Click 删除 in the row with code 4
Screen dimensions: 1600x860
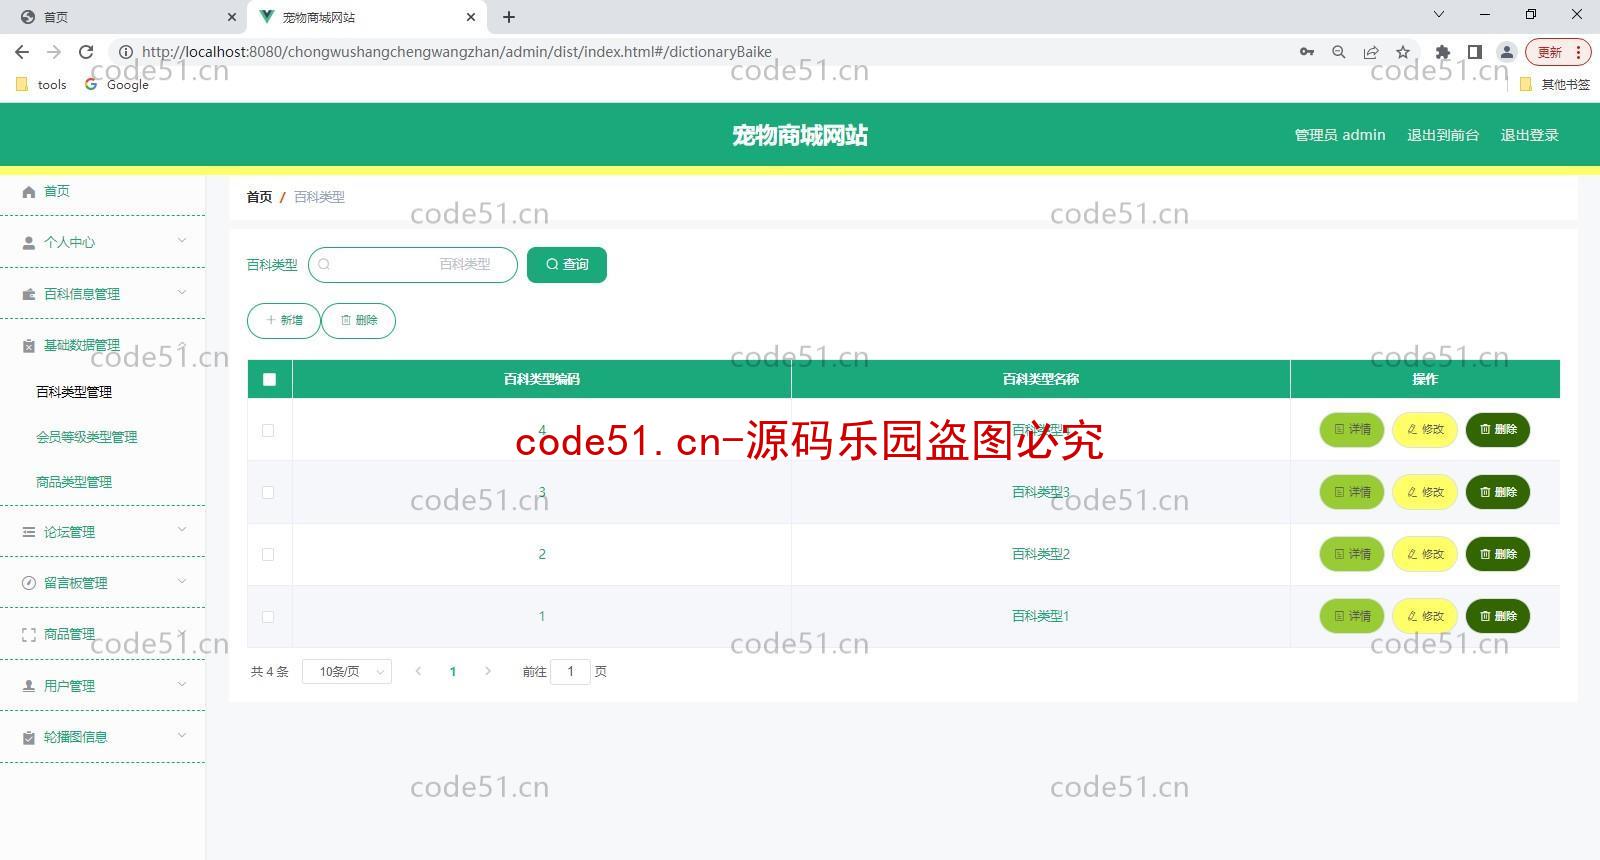pyautogui.click(x=1498, y=430)
